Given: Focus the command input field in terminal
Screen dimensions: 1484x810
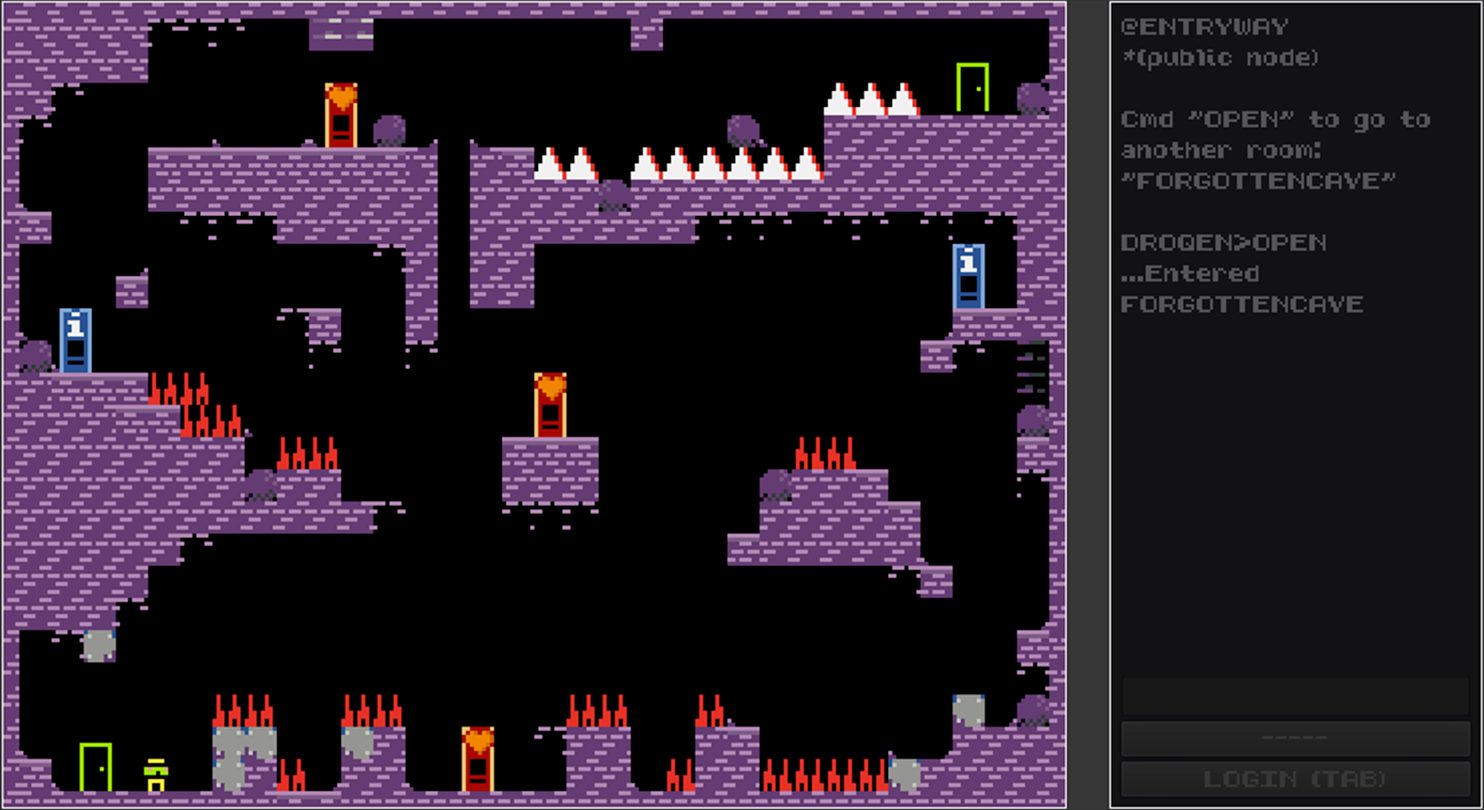Looking at the screenshot, I should pyautogui.click(x=1295, y=696).
